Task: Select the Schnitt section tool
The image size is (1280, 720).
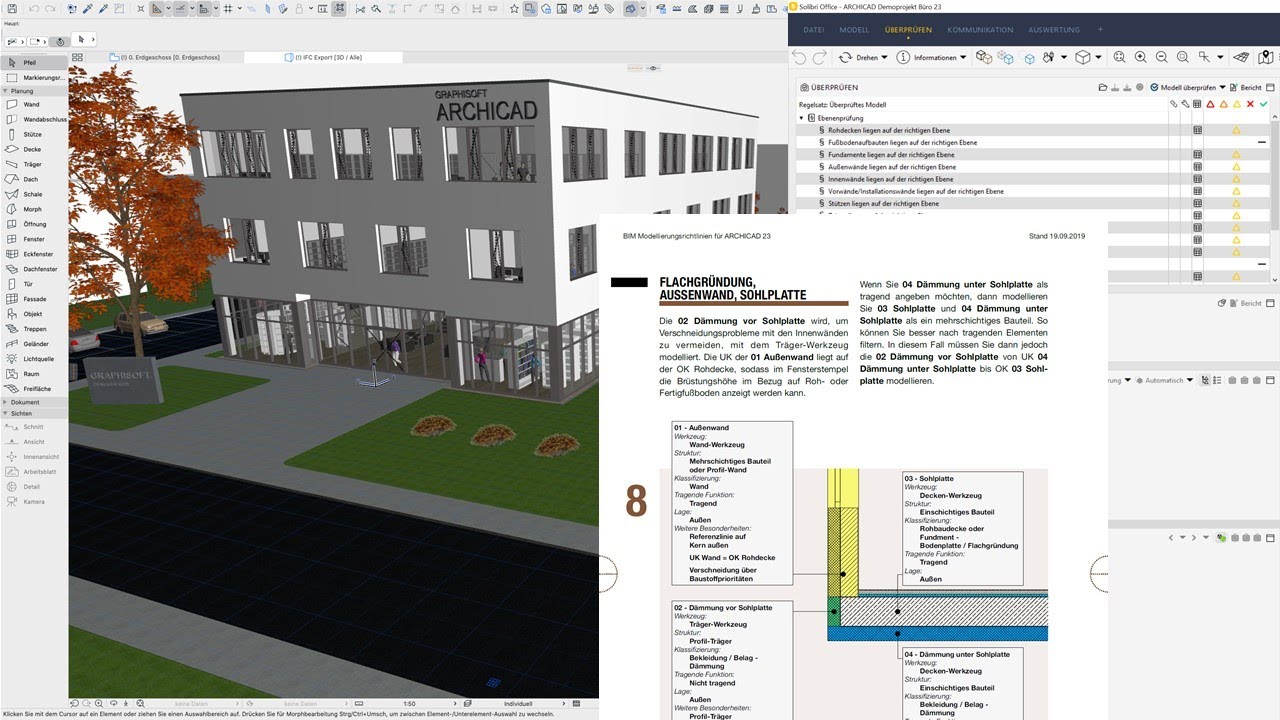Action: pos(34,427)
